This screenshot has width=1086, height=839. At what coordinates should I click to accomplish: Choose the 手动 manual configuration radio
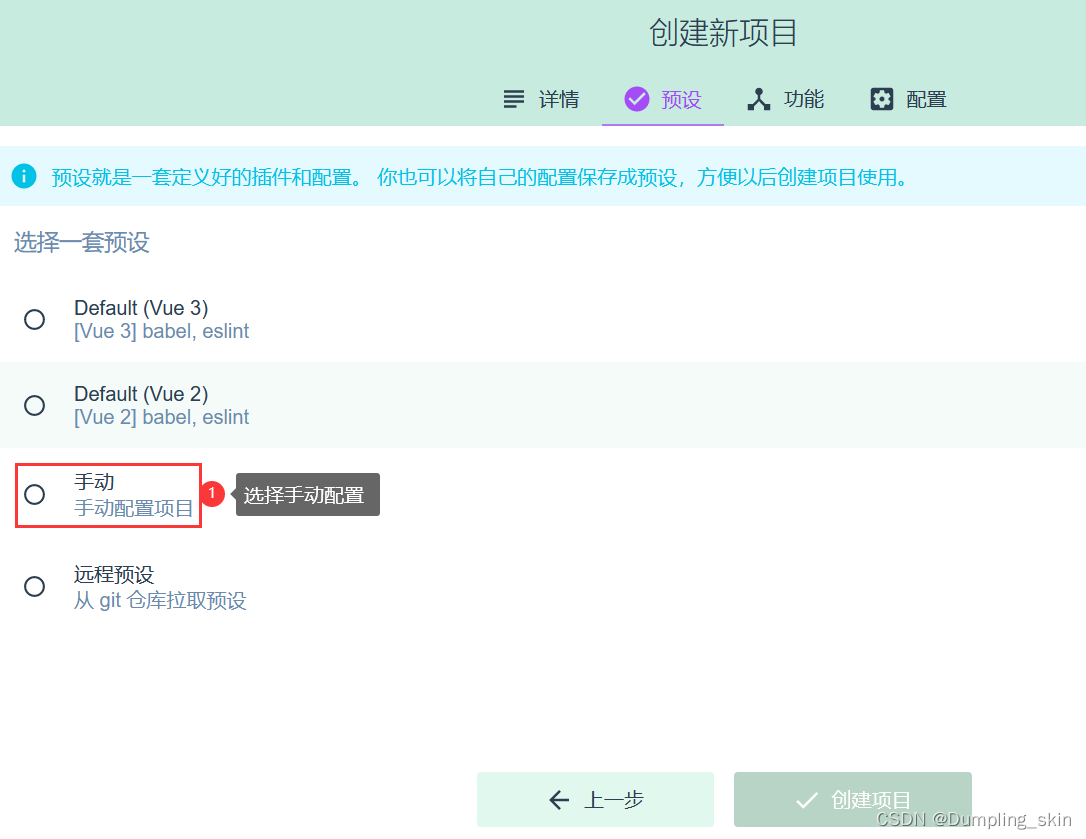pyautogui.click(x=35, y=495)
